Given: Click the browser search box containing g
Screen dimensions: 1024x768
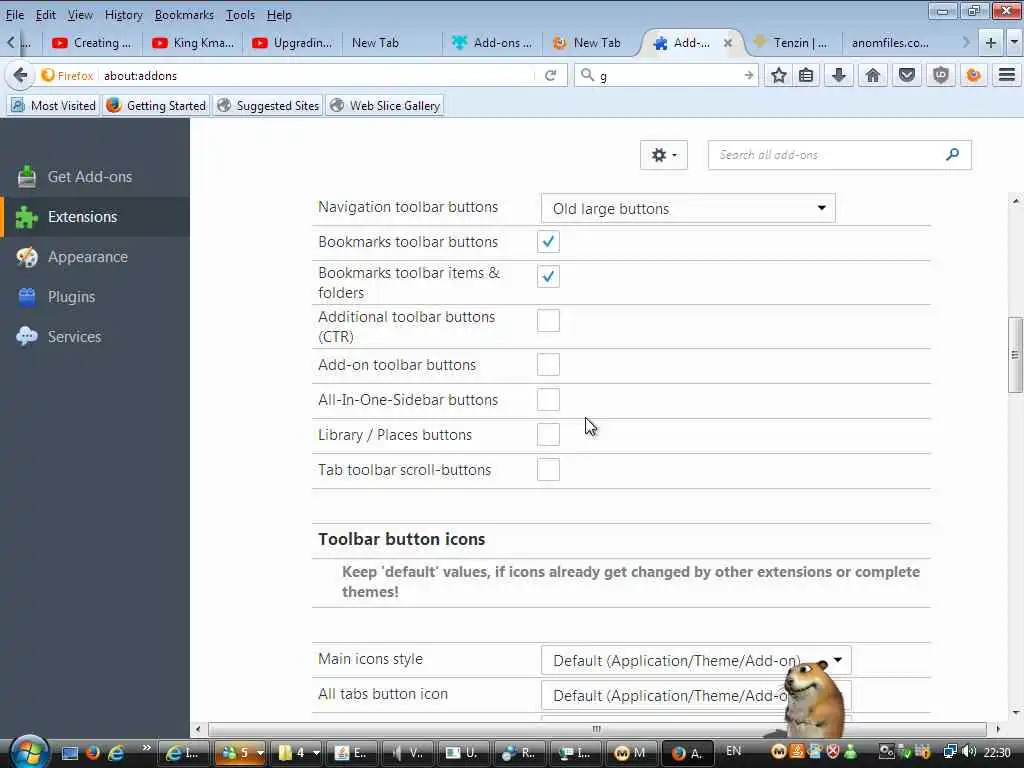Looking at the screenshot, I should coord(666,76).
